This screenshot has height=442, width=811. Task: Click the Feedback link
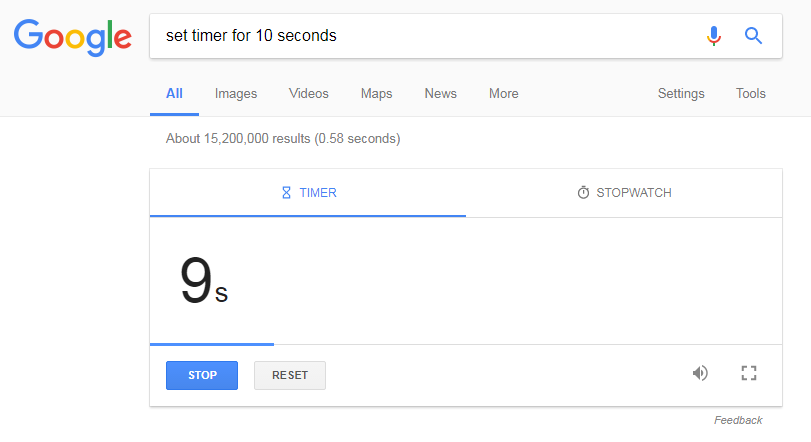738,420
